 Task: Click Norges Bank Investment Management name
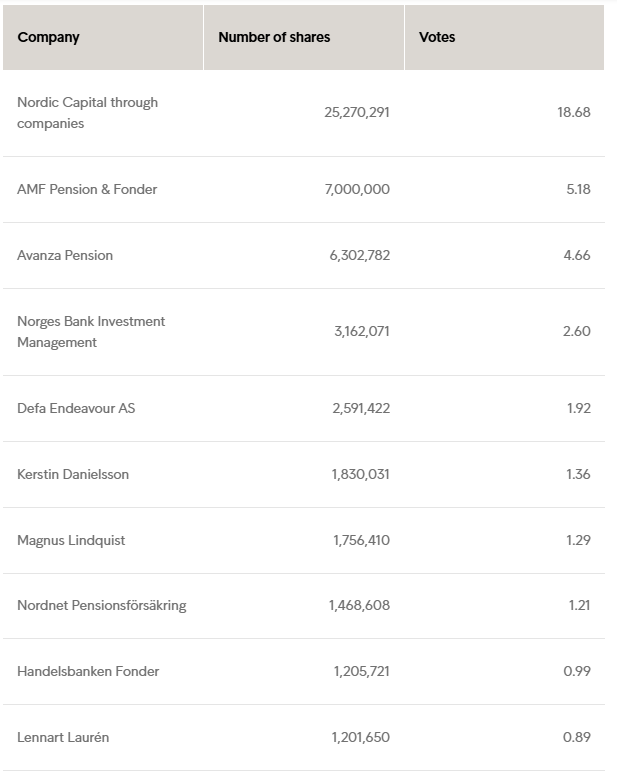pyautogui.click(x=91, y=332)
